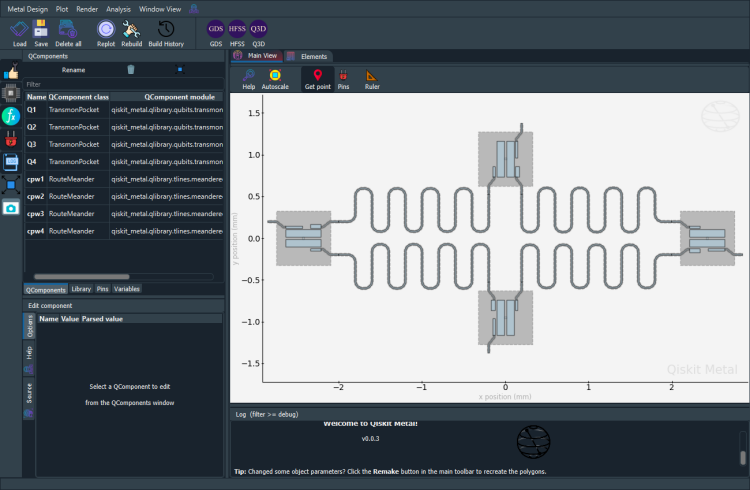Switch to the Elements tab
The width and height of the screenshot is (750, 490).
click(308, 56)
